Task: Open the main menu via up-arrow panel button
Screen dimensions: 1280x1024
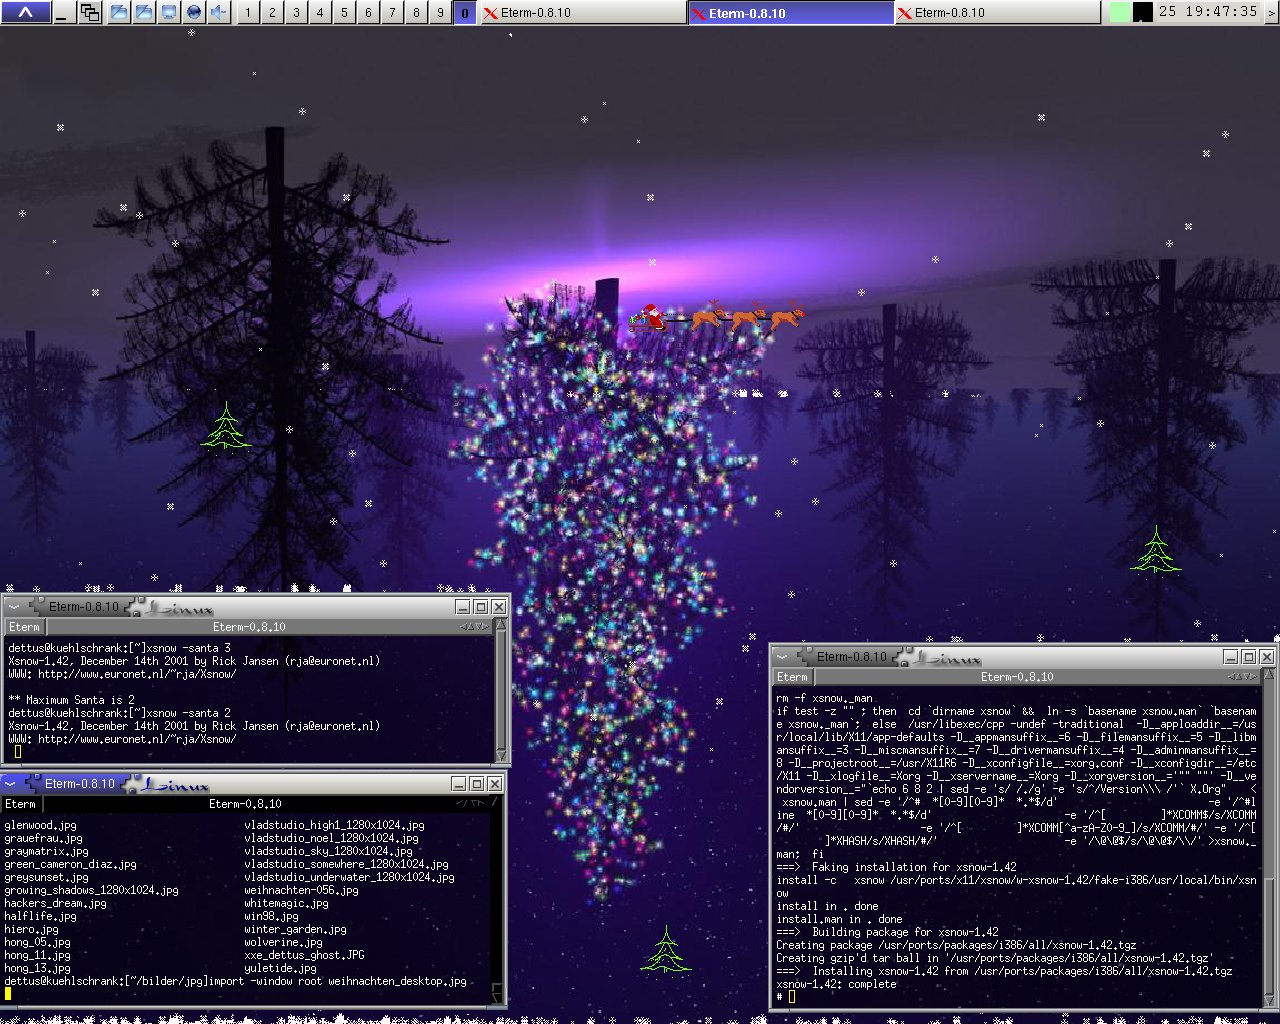Action: click(x=26, y=12)
